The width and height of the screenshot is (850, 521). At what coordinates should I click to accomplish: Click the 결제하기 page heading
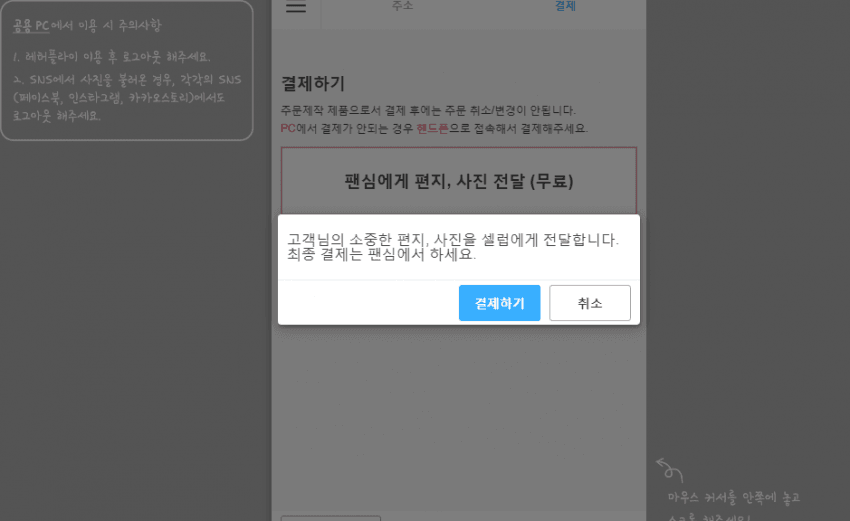point(313,83)
